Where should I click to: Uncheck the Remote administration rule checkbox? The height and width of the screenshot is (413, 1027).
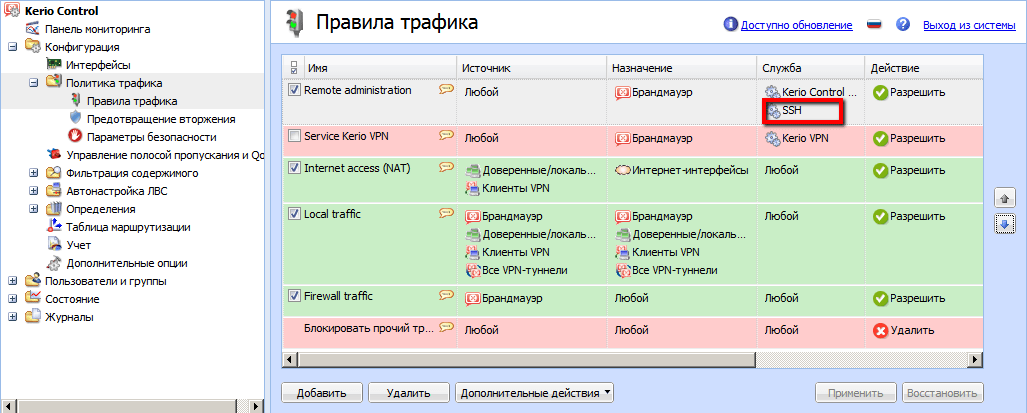point(295,90)
